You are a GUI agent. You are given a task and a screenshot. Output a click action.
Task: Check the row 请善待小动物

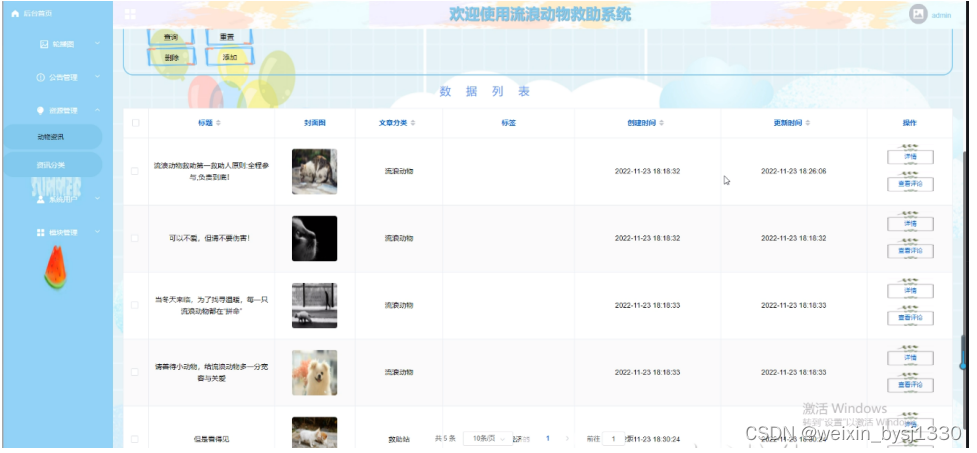(135, 372)
